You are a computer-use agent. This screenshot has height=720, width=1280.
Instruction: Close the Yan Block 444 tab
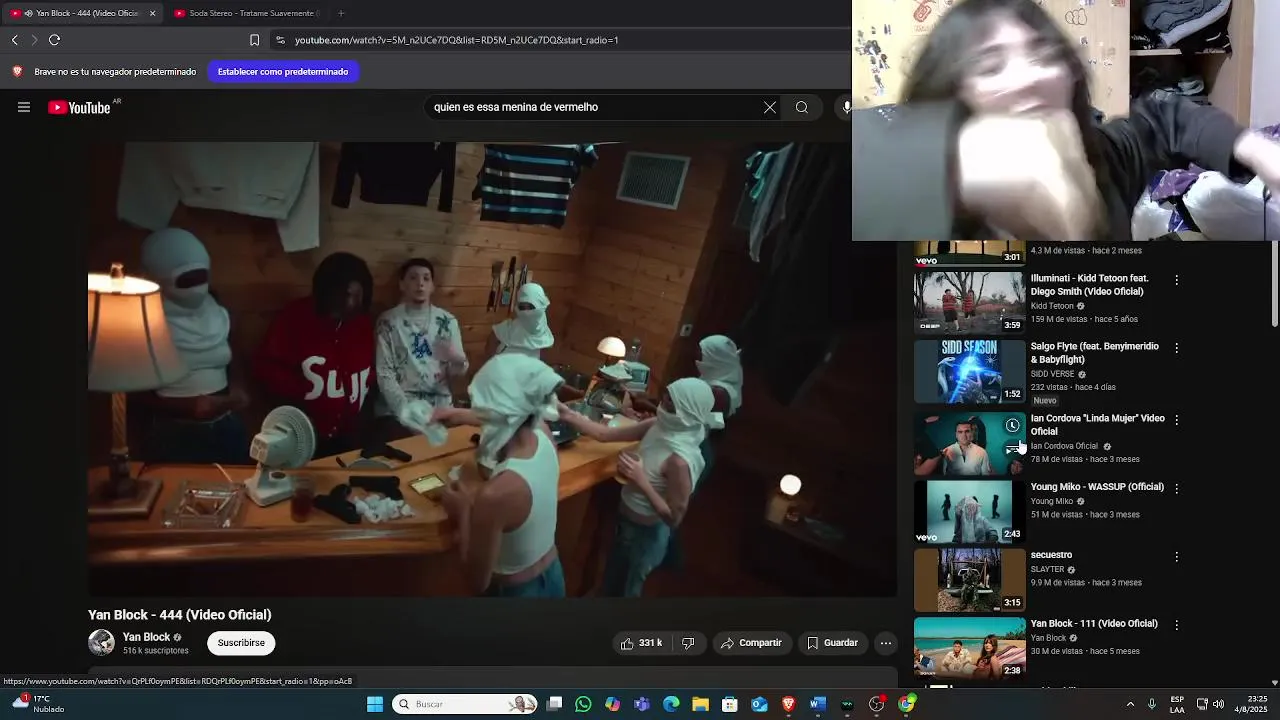(152, 13)
